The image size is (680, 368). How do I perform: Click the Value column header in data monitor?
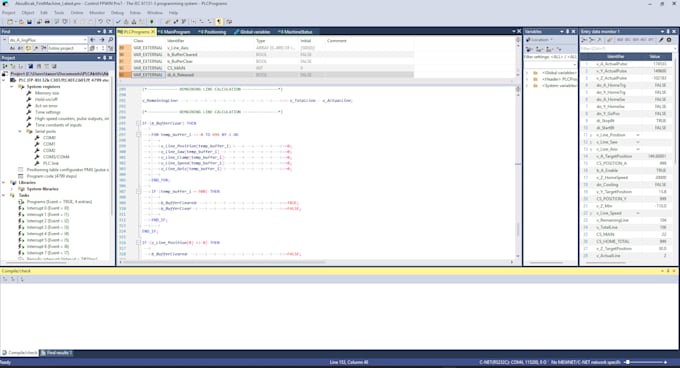click(654, 56)
